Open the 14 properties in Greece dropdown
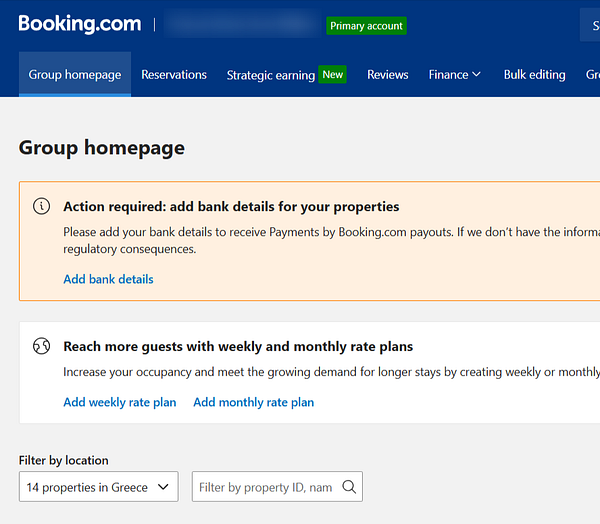Screen dimensions: 600x524 coord(99,486)
